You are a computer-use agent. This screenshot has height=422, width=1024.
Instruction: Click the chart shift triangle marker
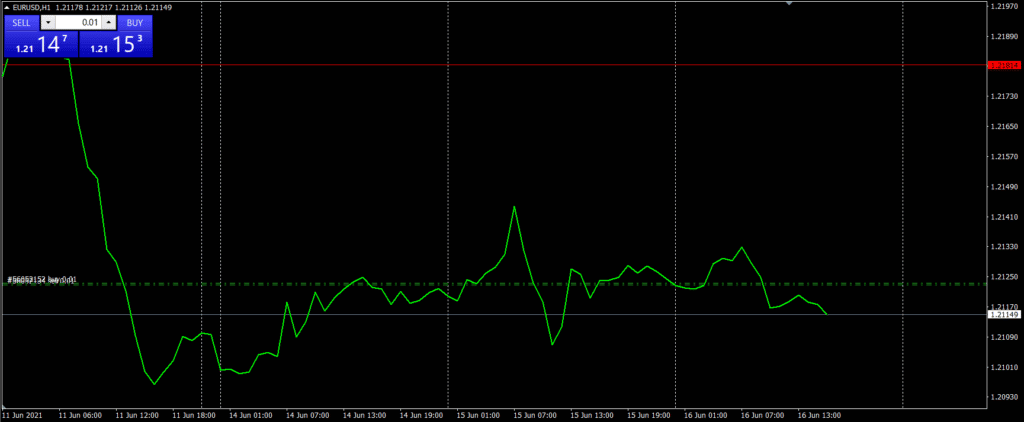click(790, 4)
